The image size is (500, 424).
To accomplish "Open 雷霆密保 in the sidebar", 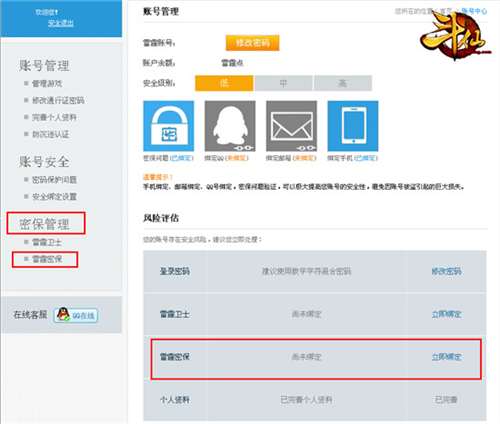I will [x=47, y=259].
